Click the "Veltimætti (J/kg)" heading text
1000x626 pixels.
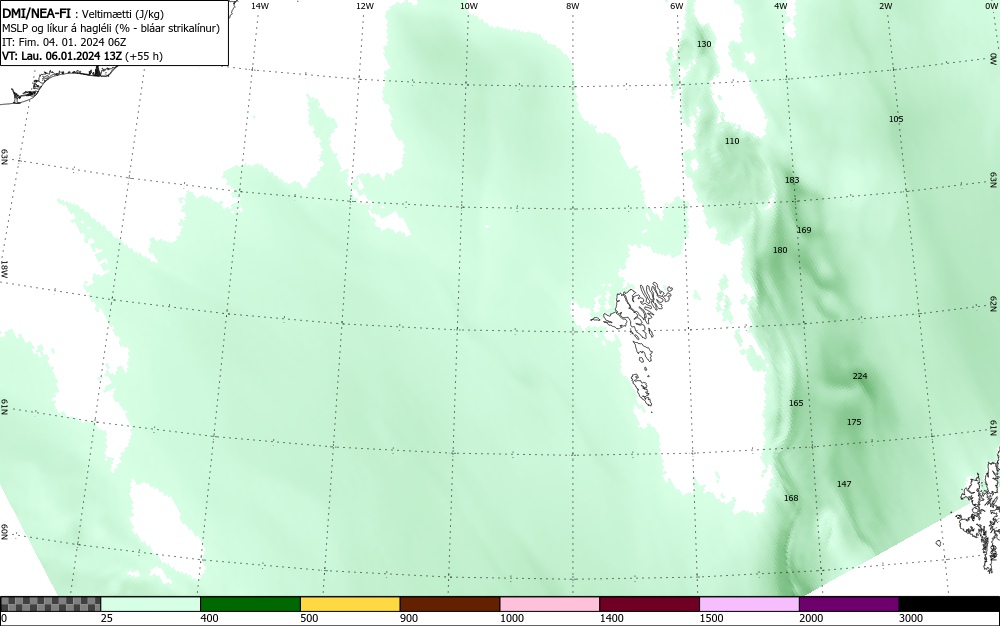click(x=123, y=14)
